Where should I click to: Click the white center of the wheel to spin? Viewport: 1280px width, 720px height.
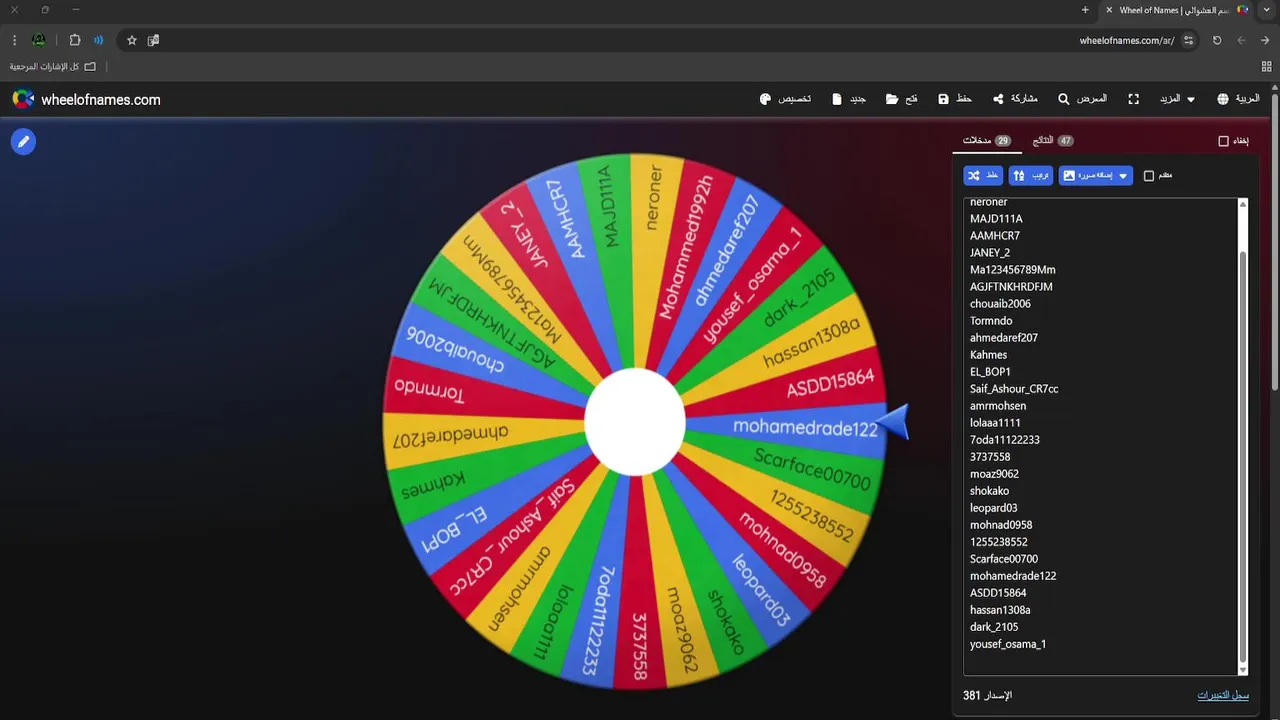[635, 422]
